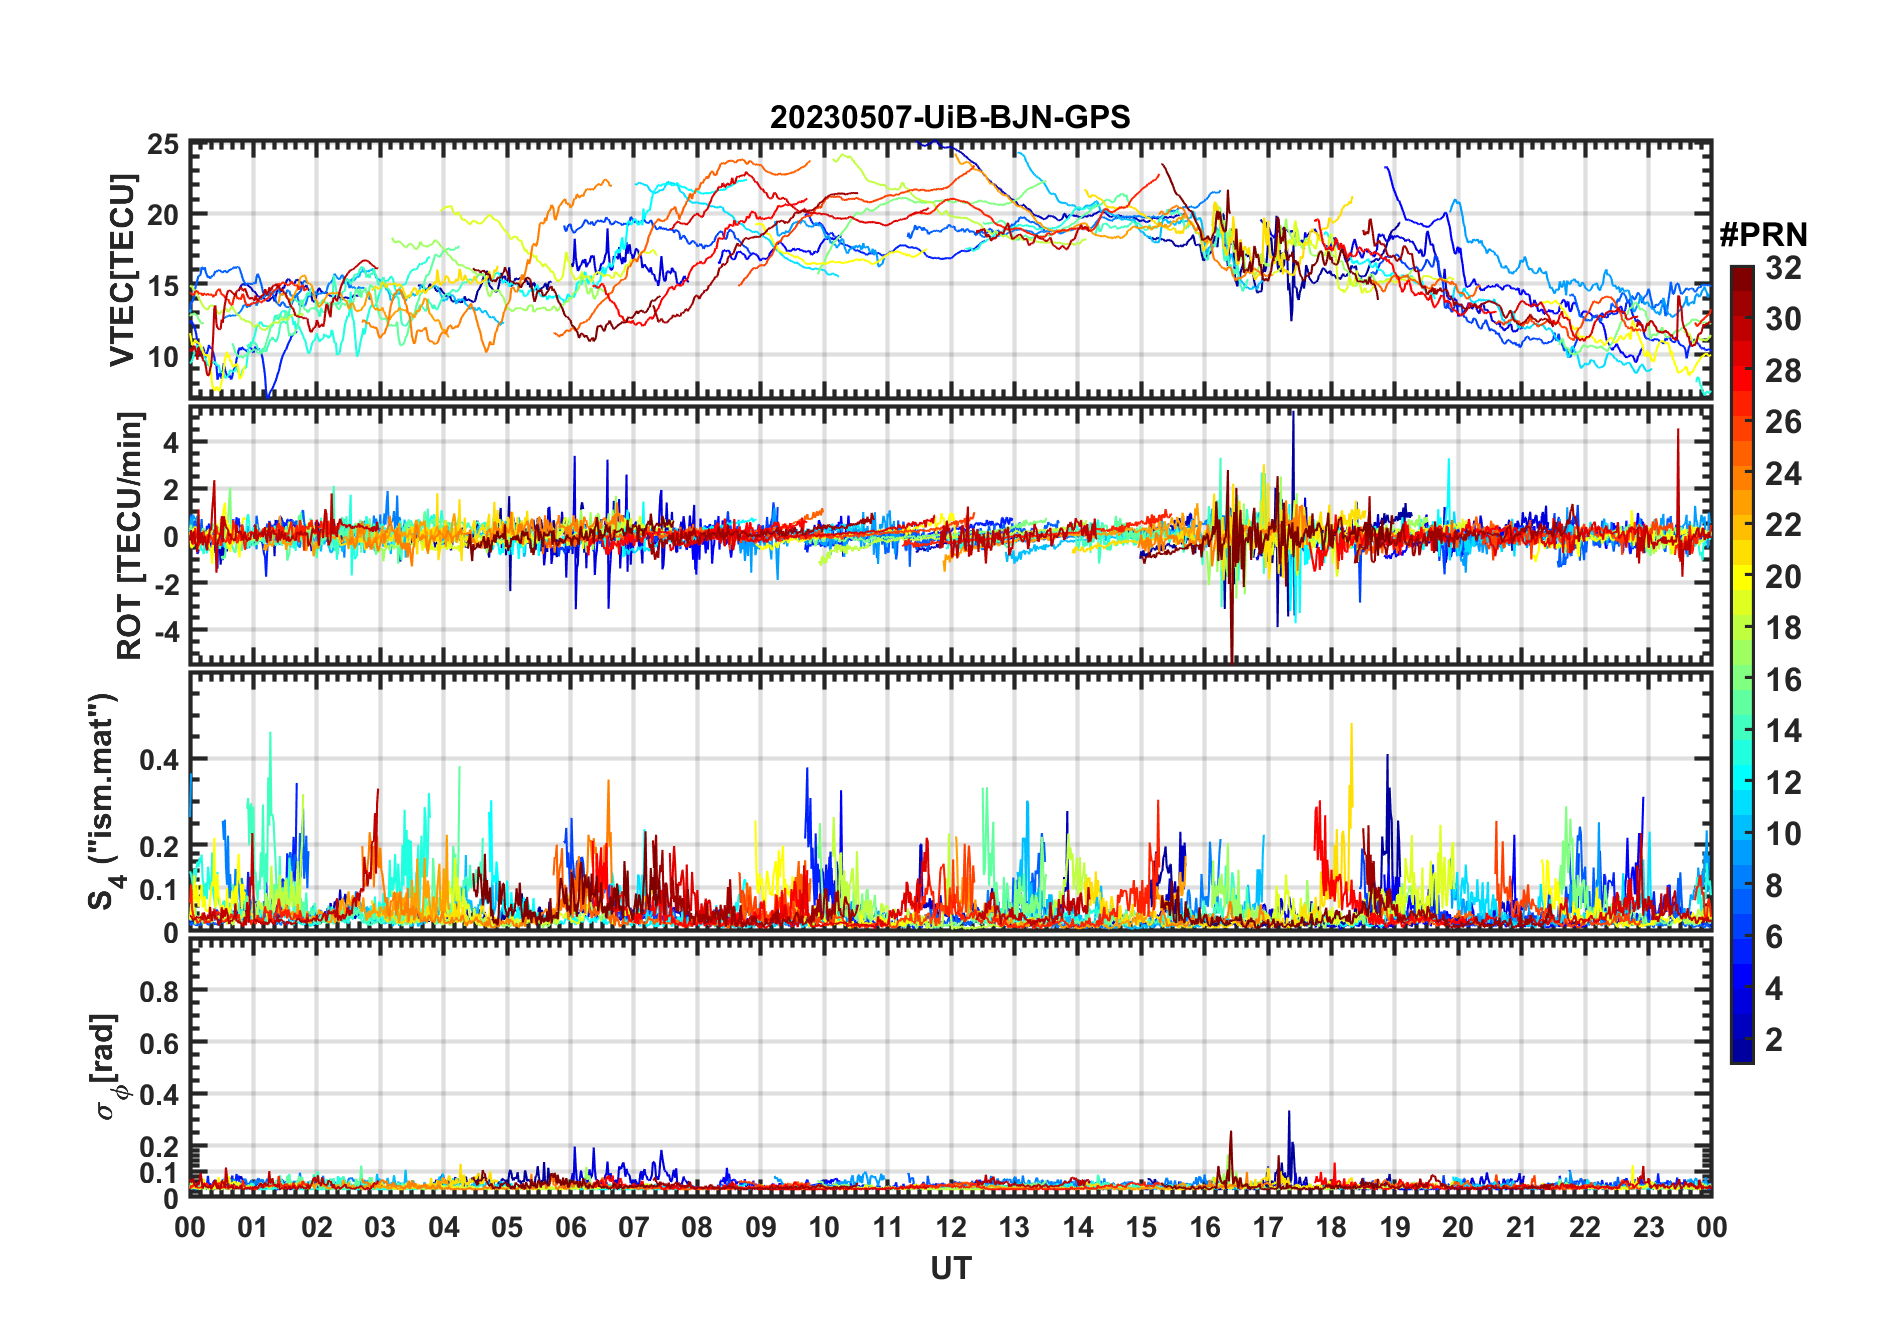The height and width of the screenshot is (1330, 1902).
Task: Click the VTEC axis tick label 15
Action: 163,286
